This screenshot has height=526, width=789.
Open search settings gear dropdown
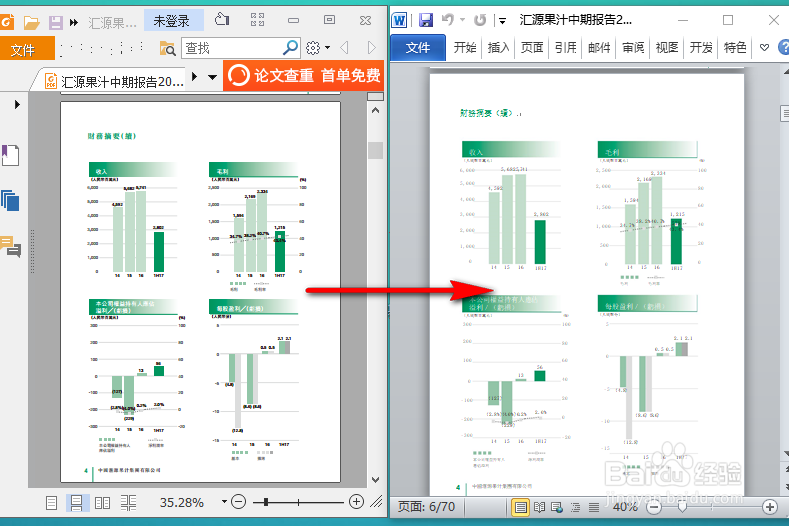[318, 48]
